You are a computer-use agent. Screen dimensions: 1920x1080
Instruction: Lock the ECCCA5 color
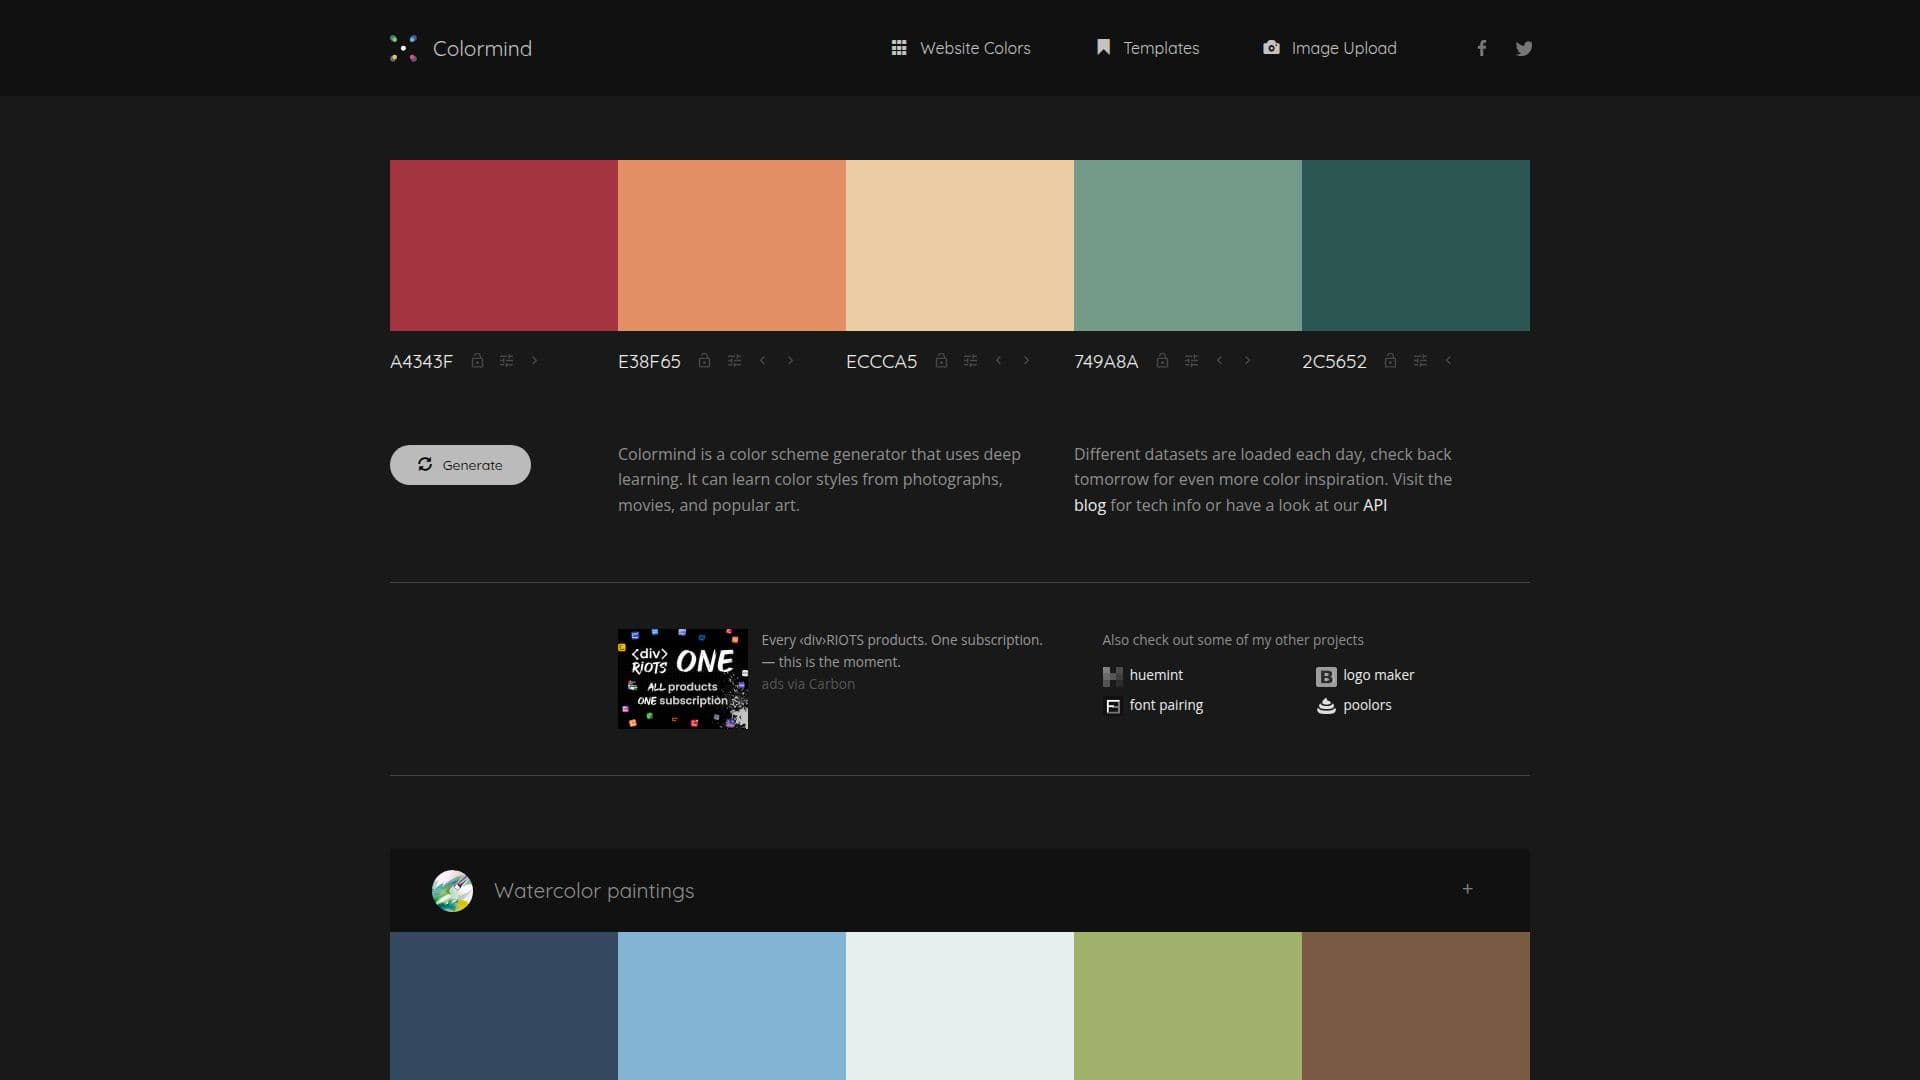pyautogui.click(x=942, y=361)
